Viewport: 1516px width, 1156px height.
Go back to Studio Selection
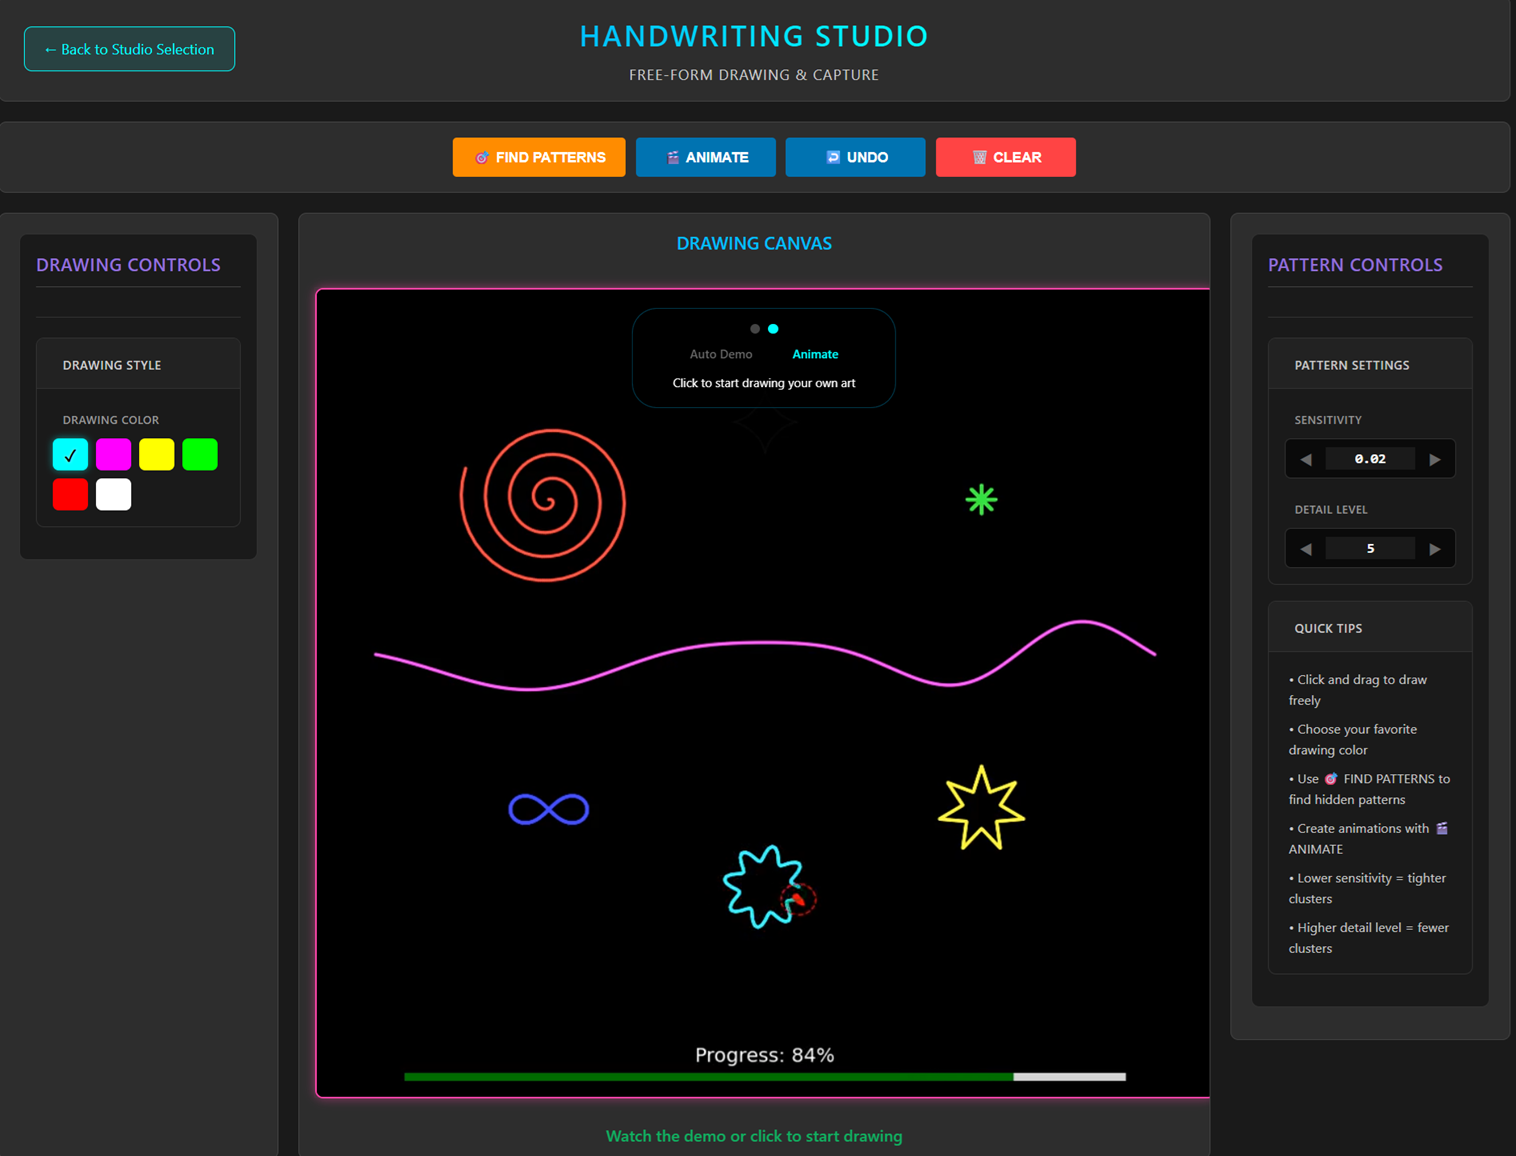(129, 49)
